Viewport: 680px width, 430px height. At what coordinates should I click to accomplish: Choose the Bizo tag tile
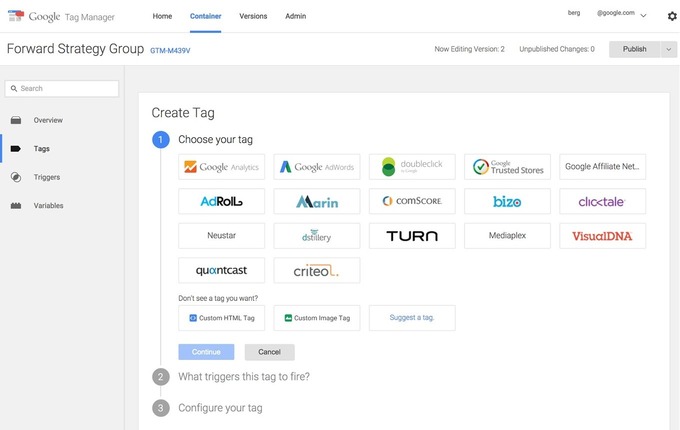(507, 201)
